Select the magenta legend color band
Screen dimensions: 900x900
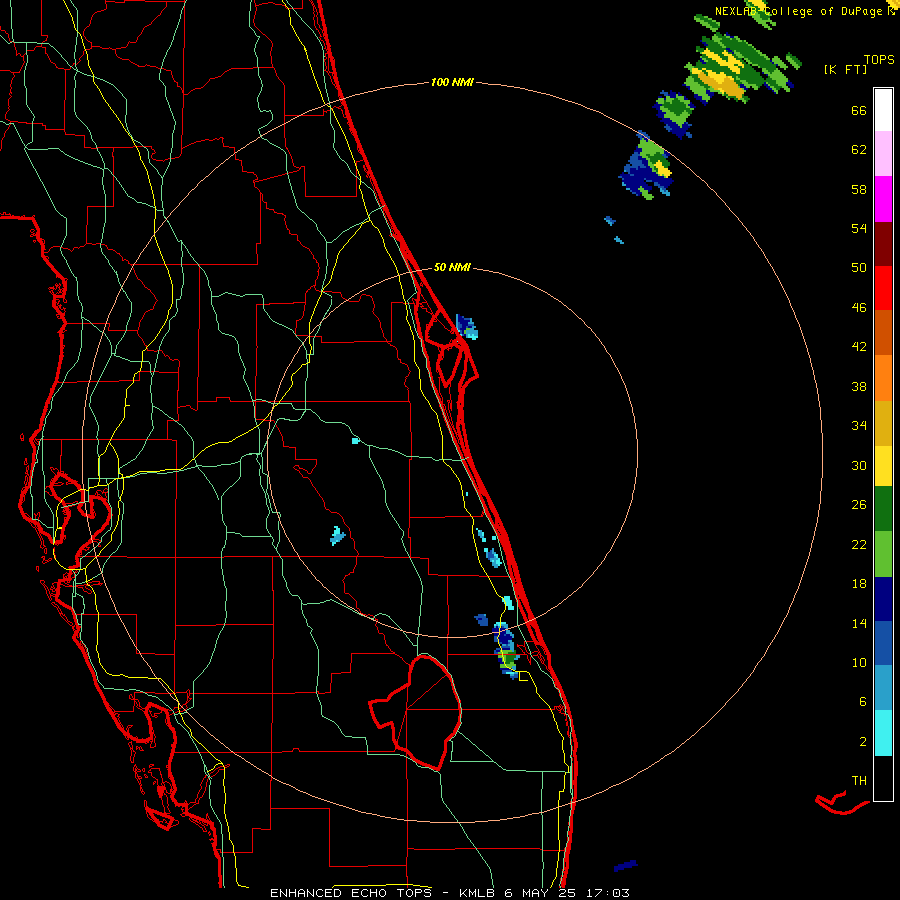[x=883, y=199]
